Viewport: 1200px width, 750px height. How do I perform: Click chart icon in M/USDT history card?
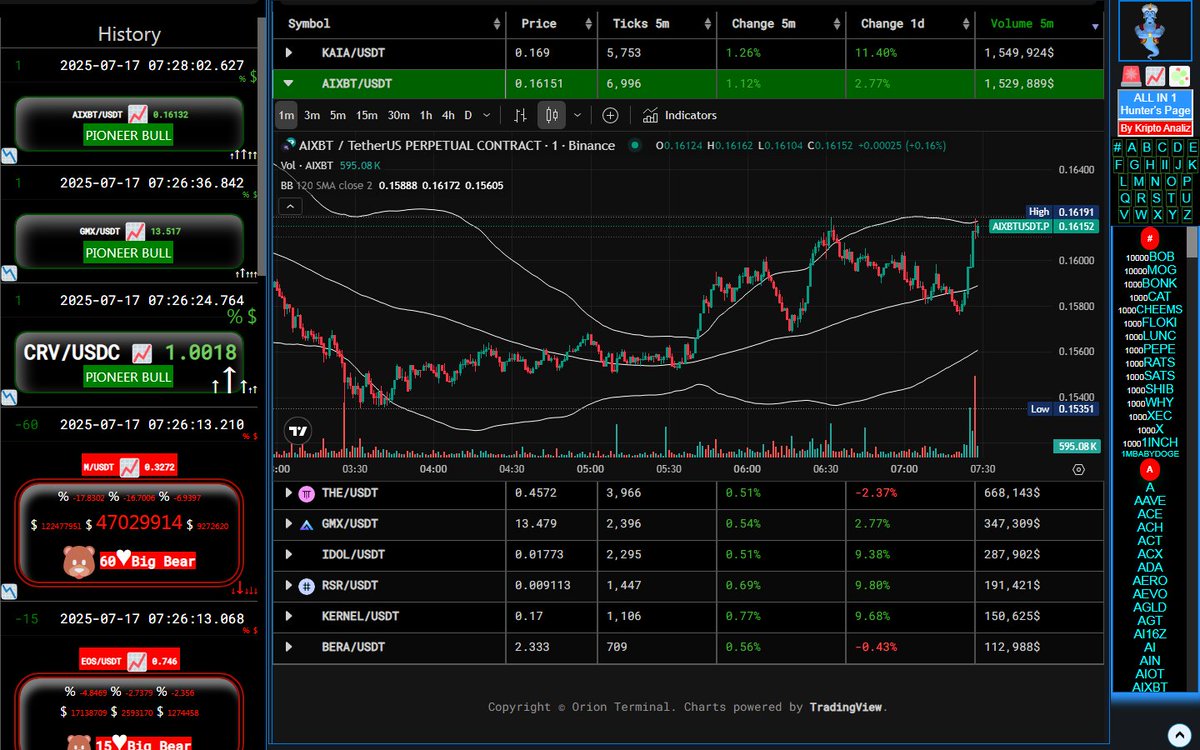pyautogui.click(x=129, y=466)
